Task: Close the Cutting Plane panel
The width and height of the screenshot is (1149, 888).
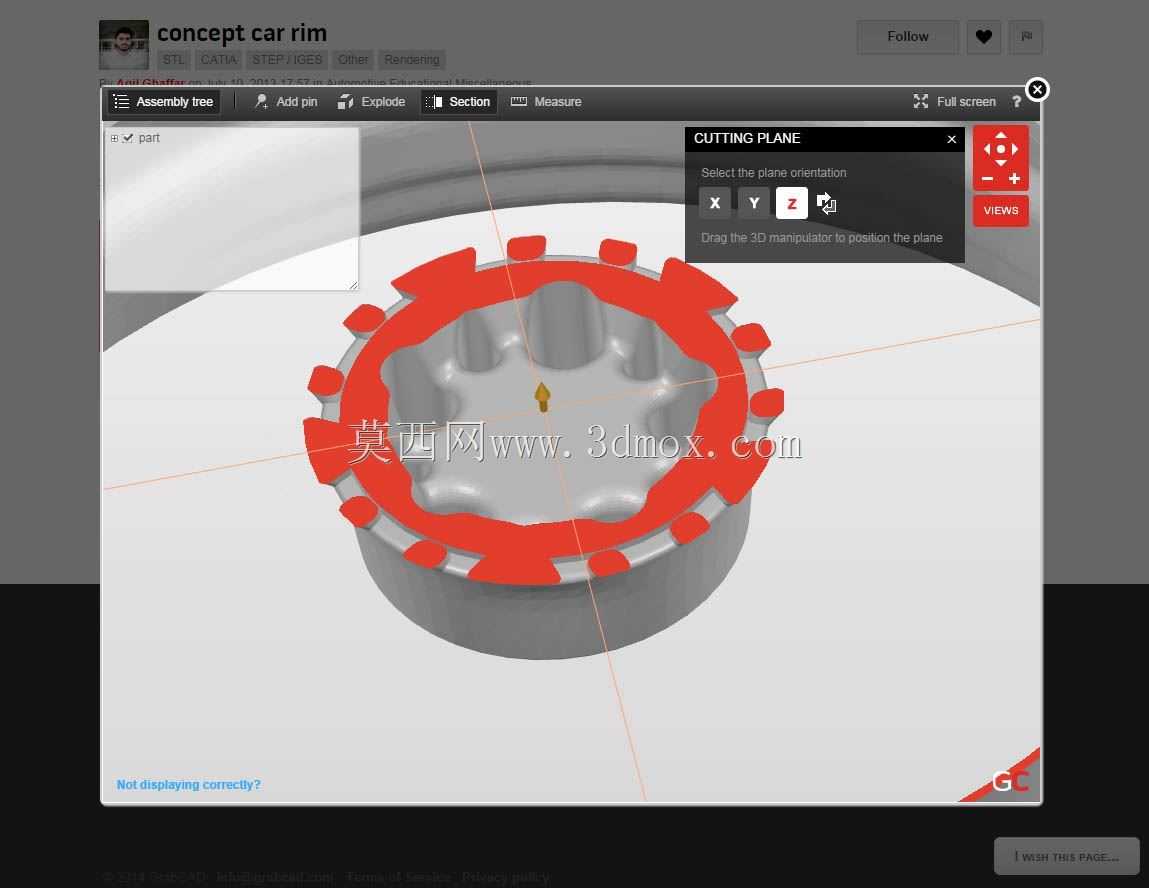Action: tap(951, 139)
